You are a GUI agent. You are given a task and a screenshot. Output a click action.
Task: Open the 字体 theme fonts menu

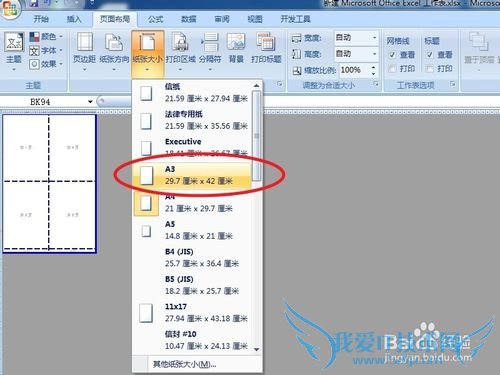point(46,50)
